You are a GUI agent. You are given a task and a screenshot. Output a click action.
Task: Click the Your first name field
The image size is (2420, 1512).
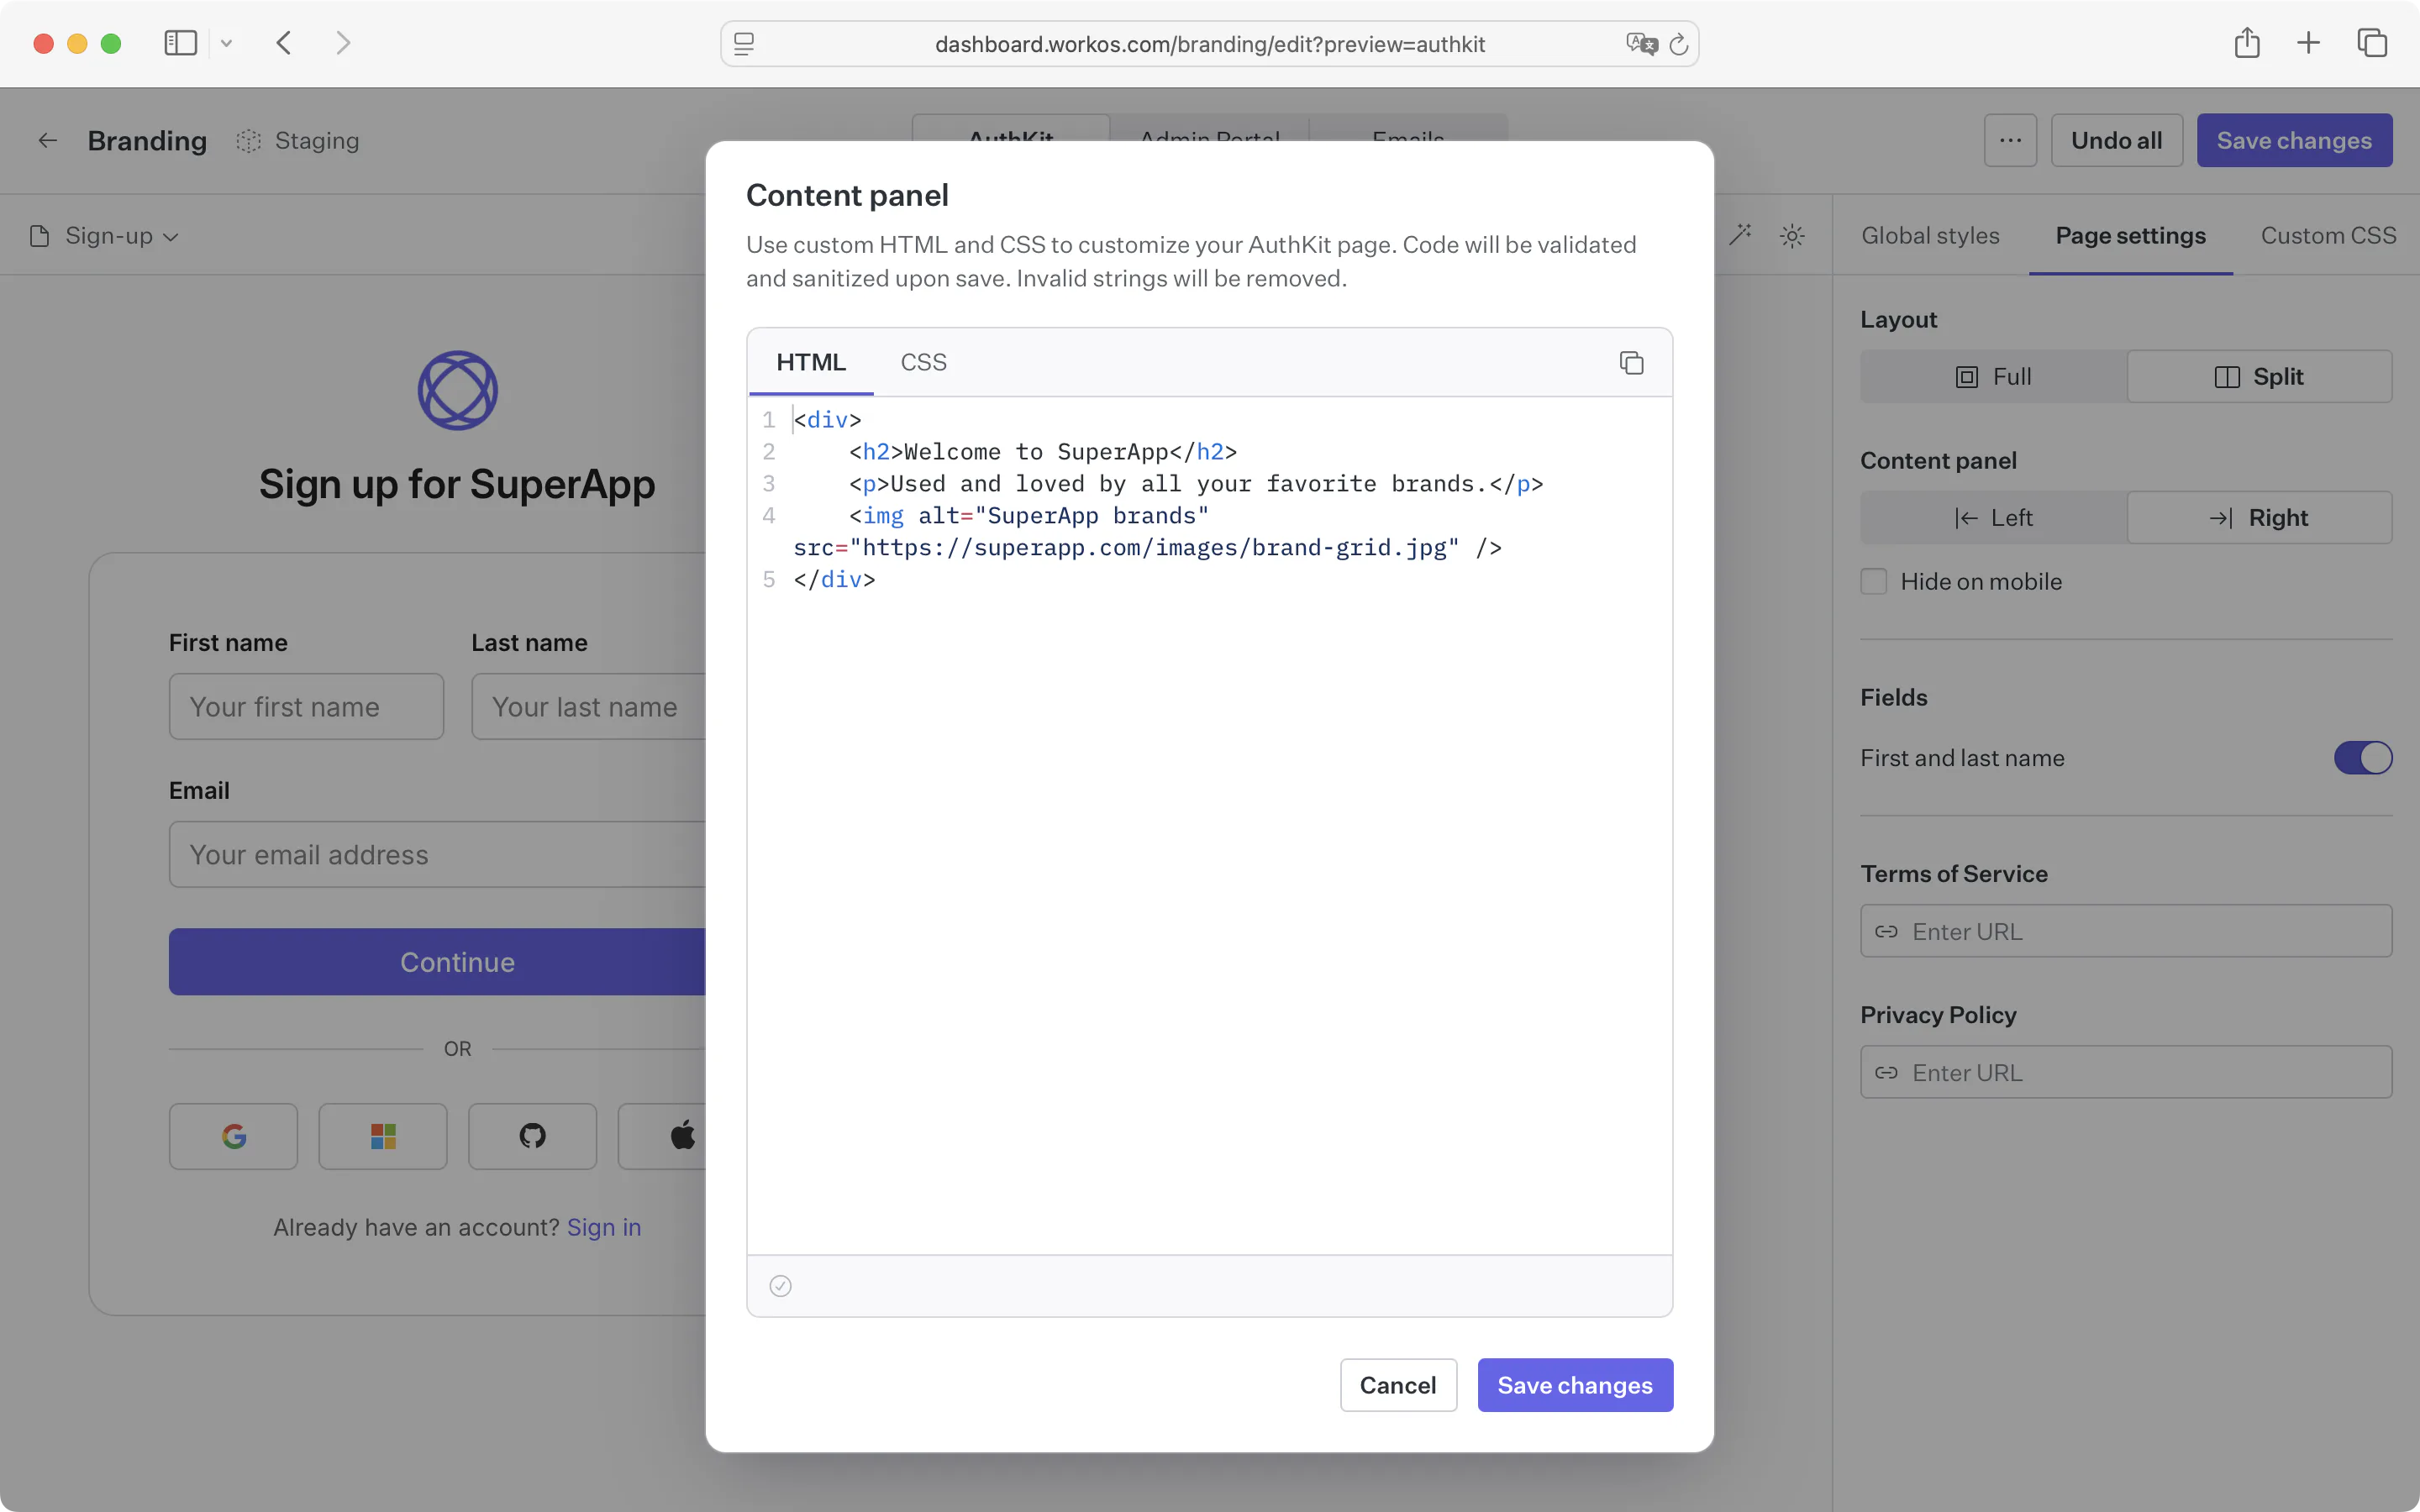[306, 707]
